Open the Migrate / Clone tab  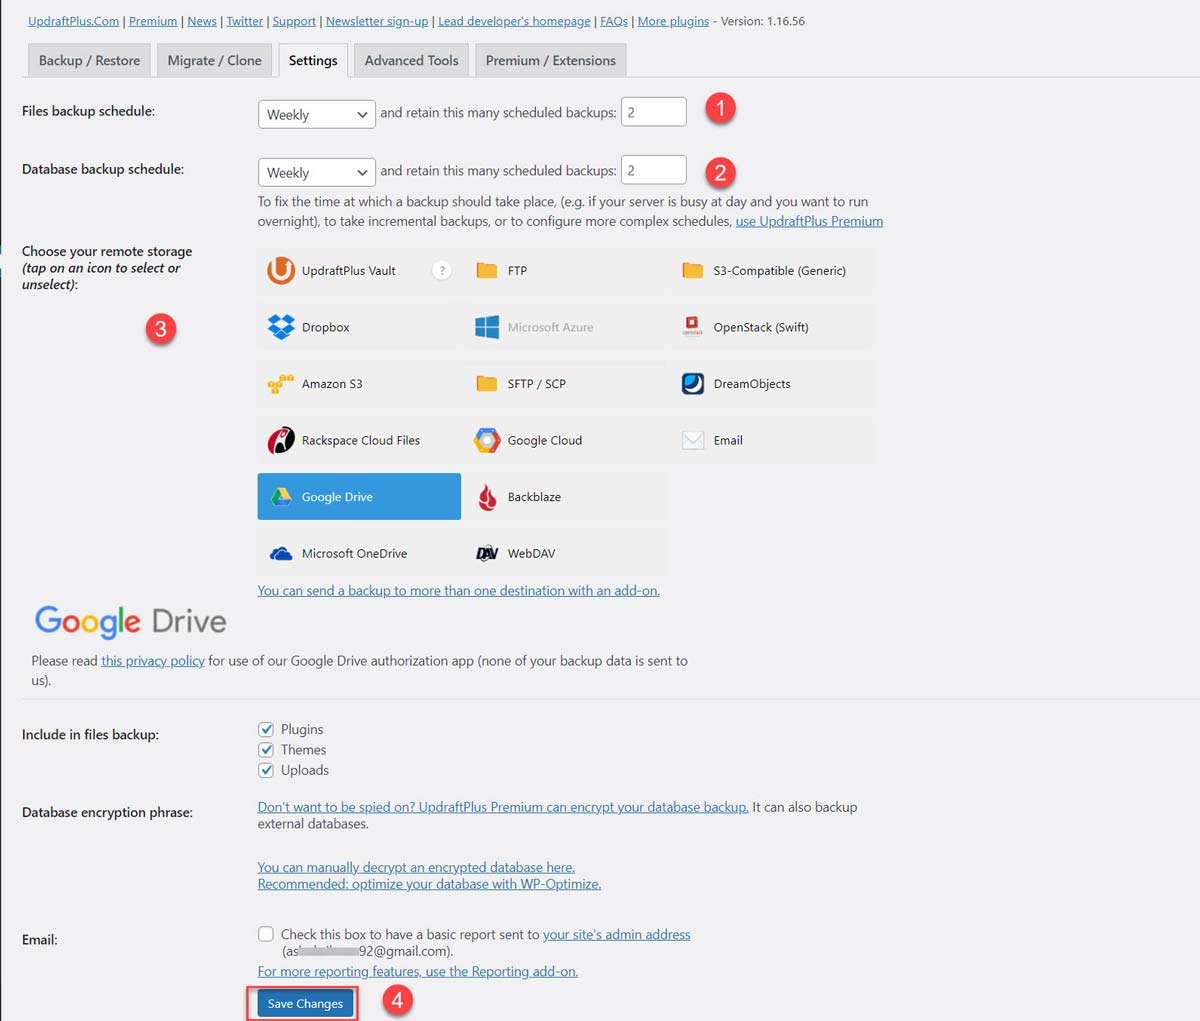(x=214, y=60)
